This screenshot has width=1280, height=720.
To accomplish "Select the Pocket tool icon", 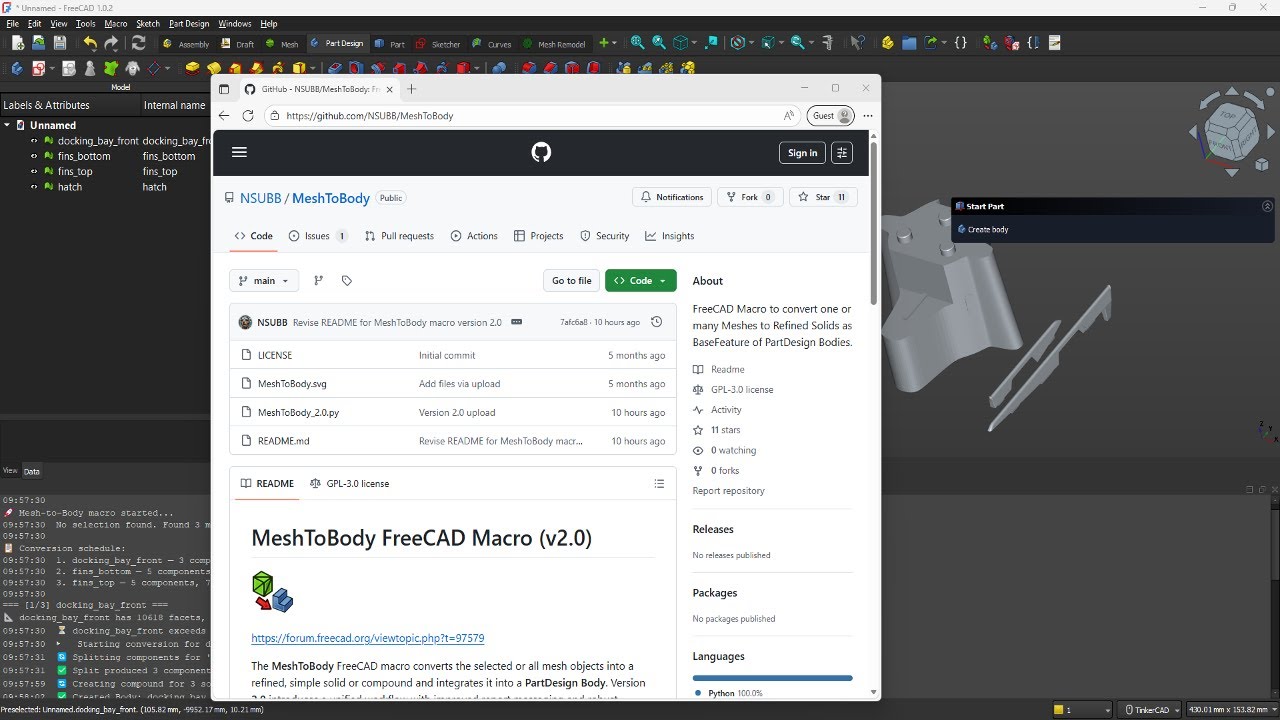I will pyautogui.click(x=334, y=68).
